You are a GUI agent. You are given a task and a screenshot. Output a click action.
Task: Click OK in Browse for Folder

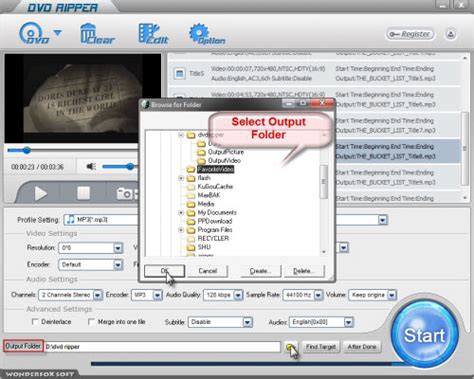[x=164, y=271]
